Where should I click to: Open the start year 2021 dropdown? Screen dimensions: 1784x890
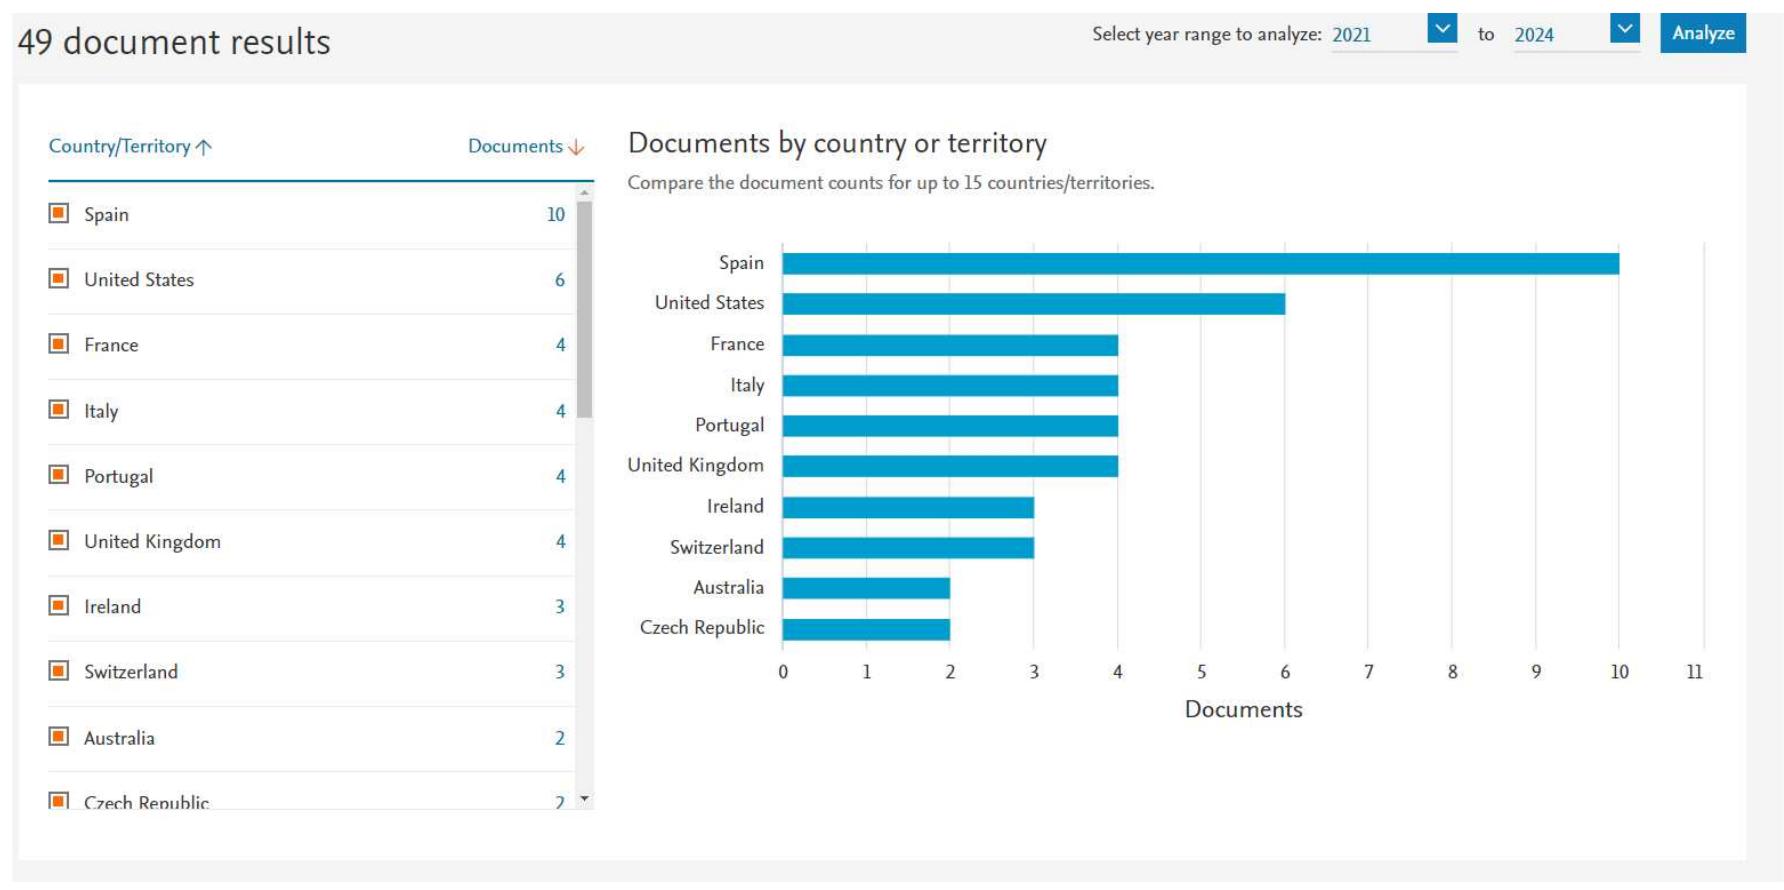[x=1441, y=29]
